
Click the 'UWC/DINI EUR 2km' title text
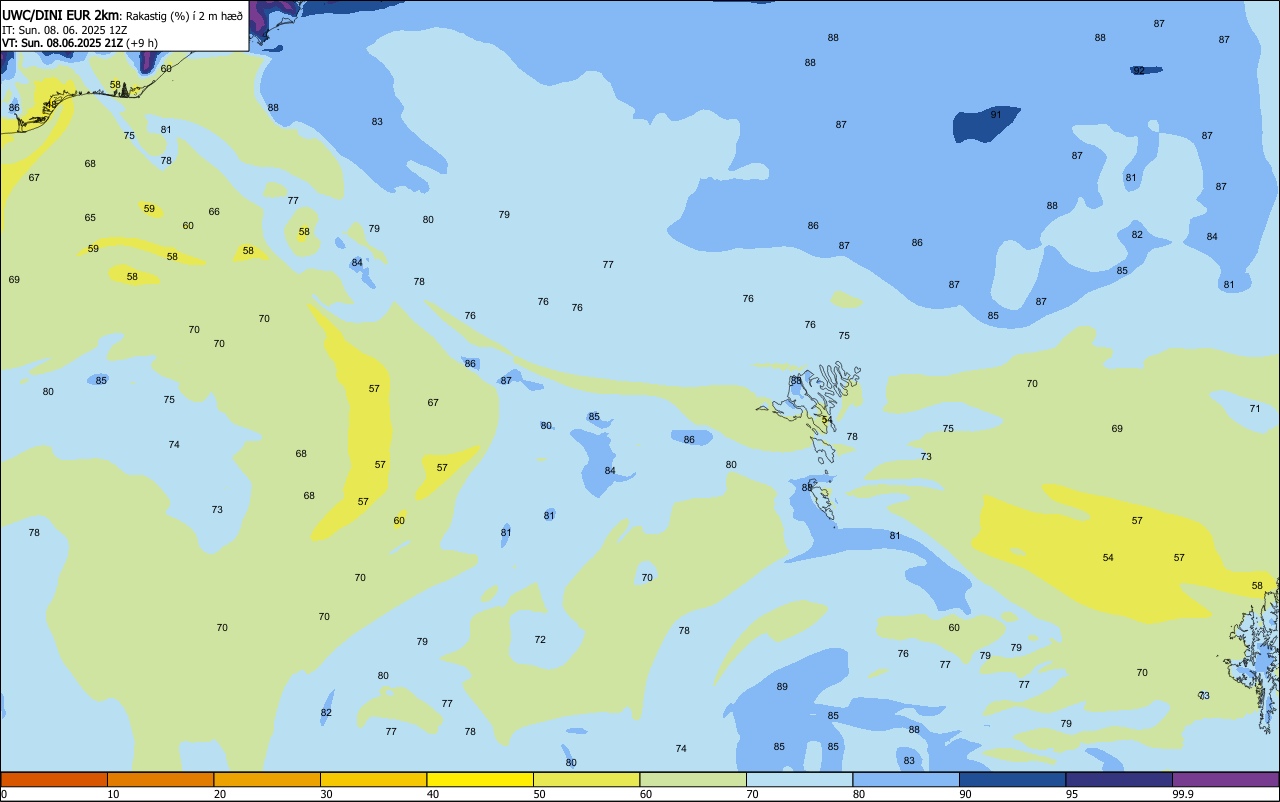tap(60, 15)
